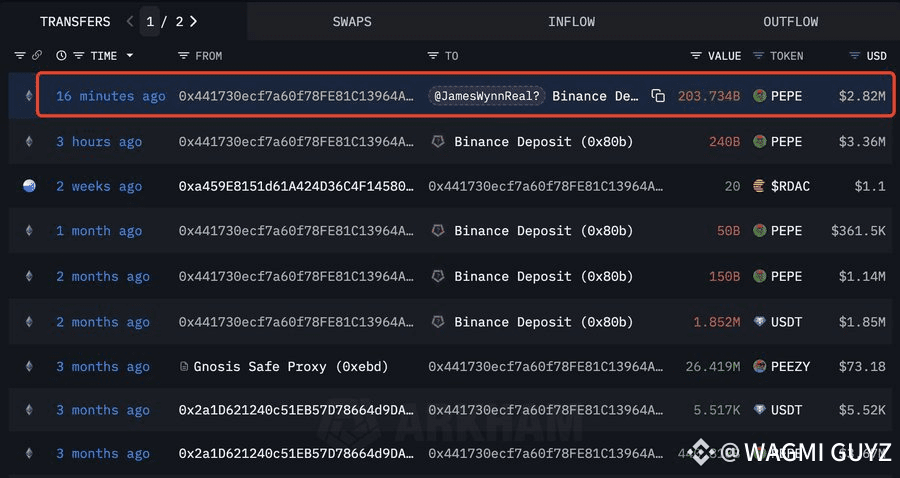Open the '2 weeks ago' transaction link

point(99,186)
